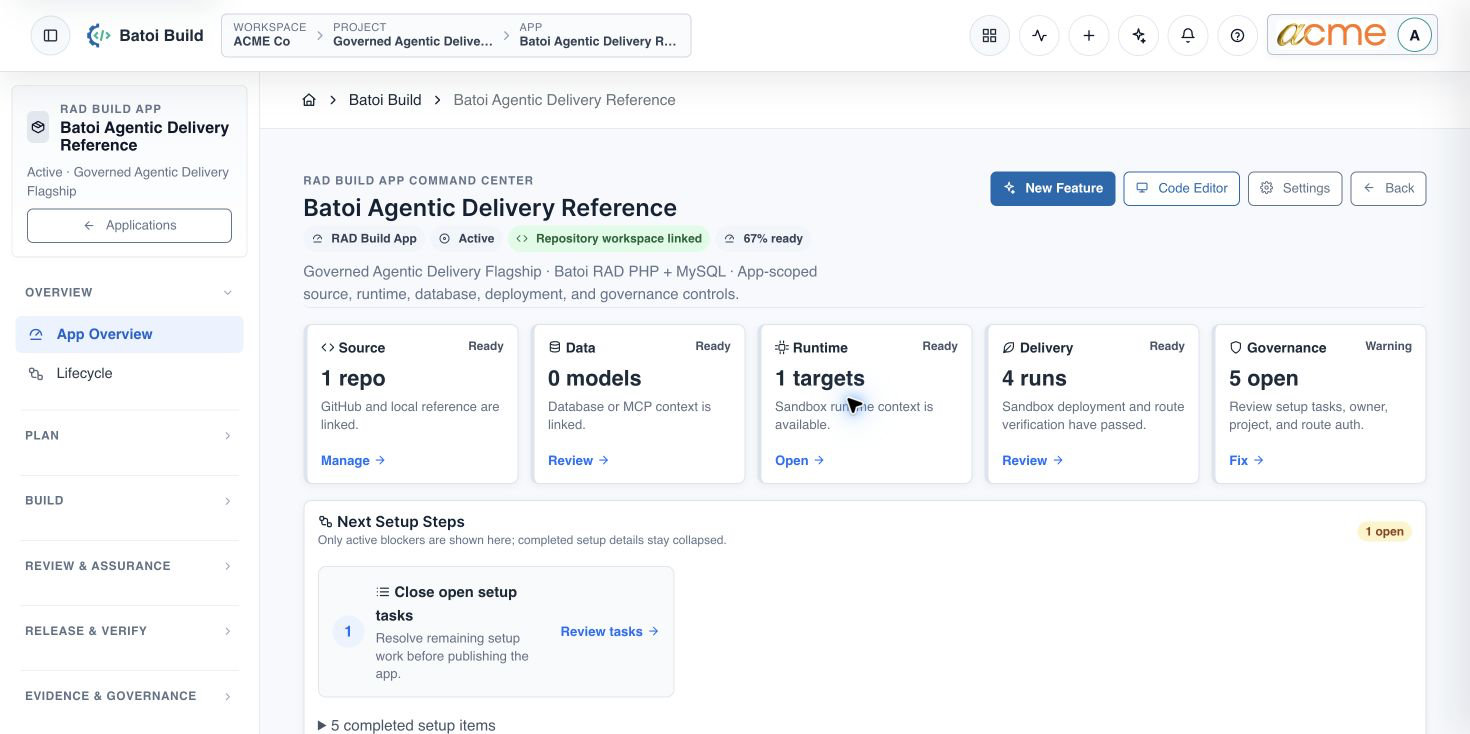
Task: Click the 67% ready badge
Action: tap(763, 238)
